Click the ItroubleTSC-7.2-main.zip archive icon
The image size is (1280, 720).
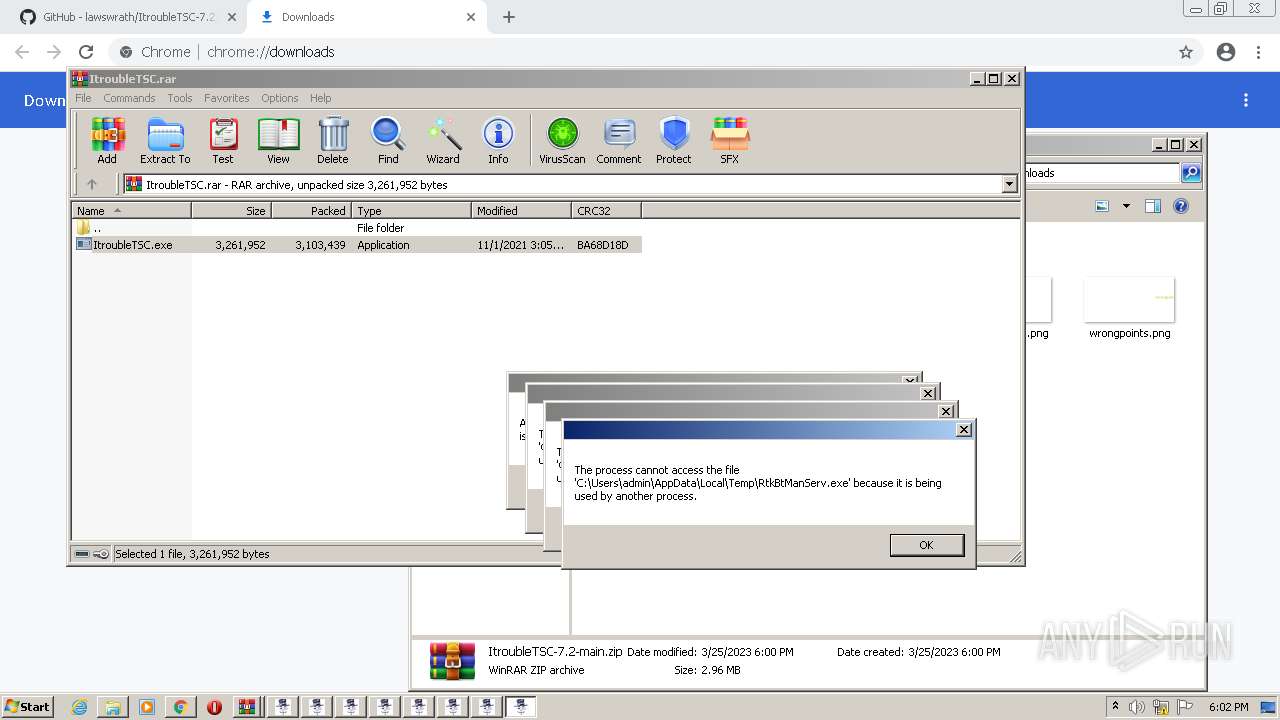pyautogui.click(x=452, y=661)
